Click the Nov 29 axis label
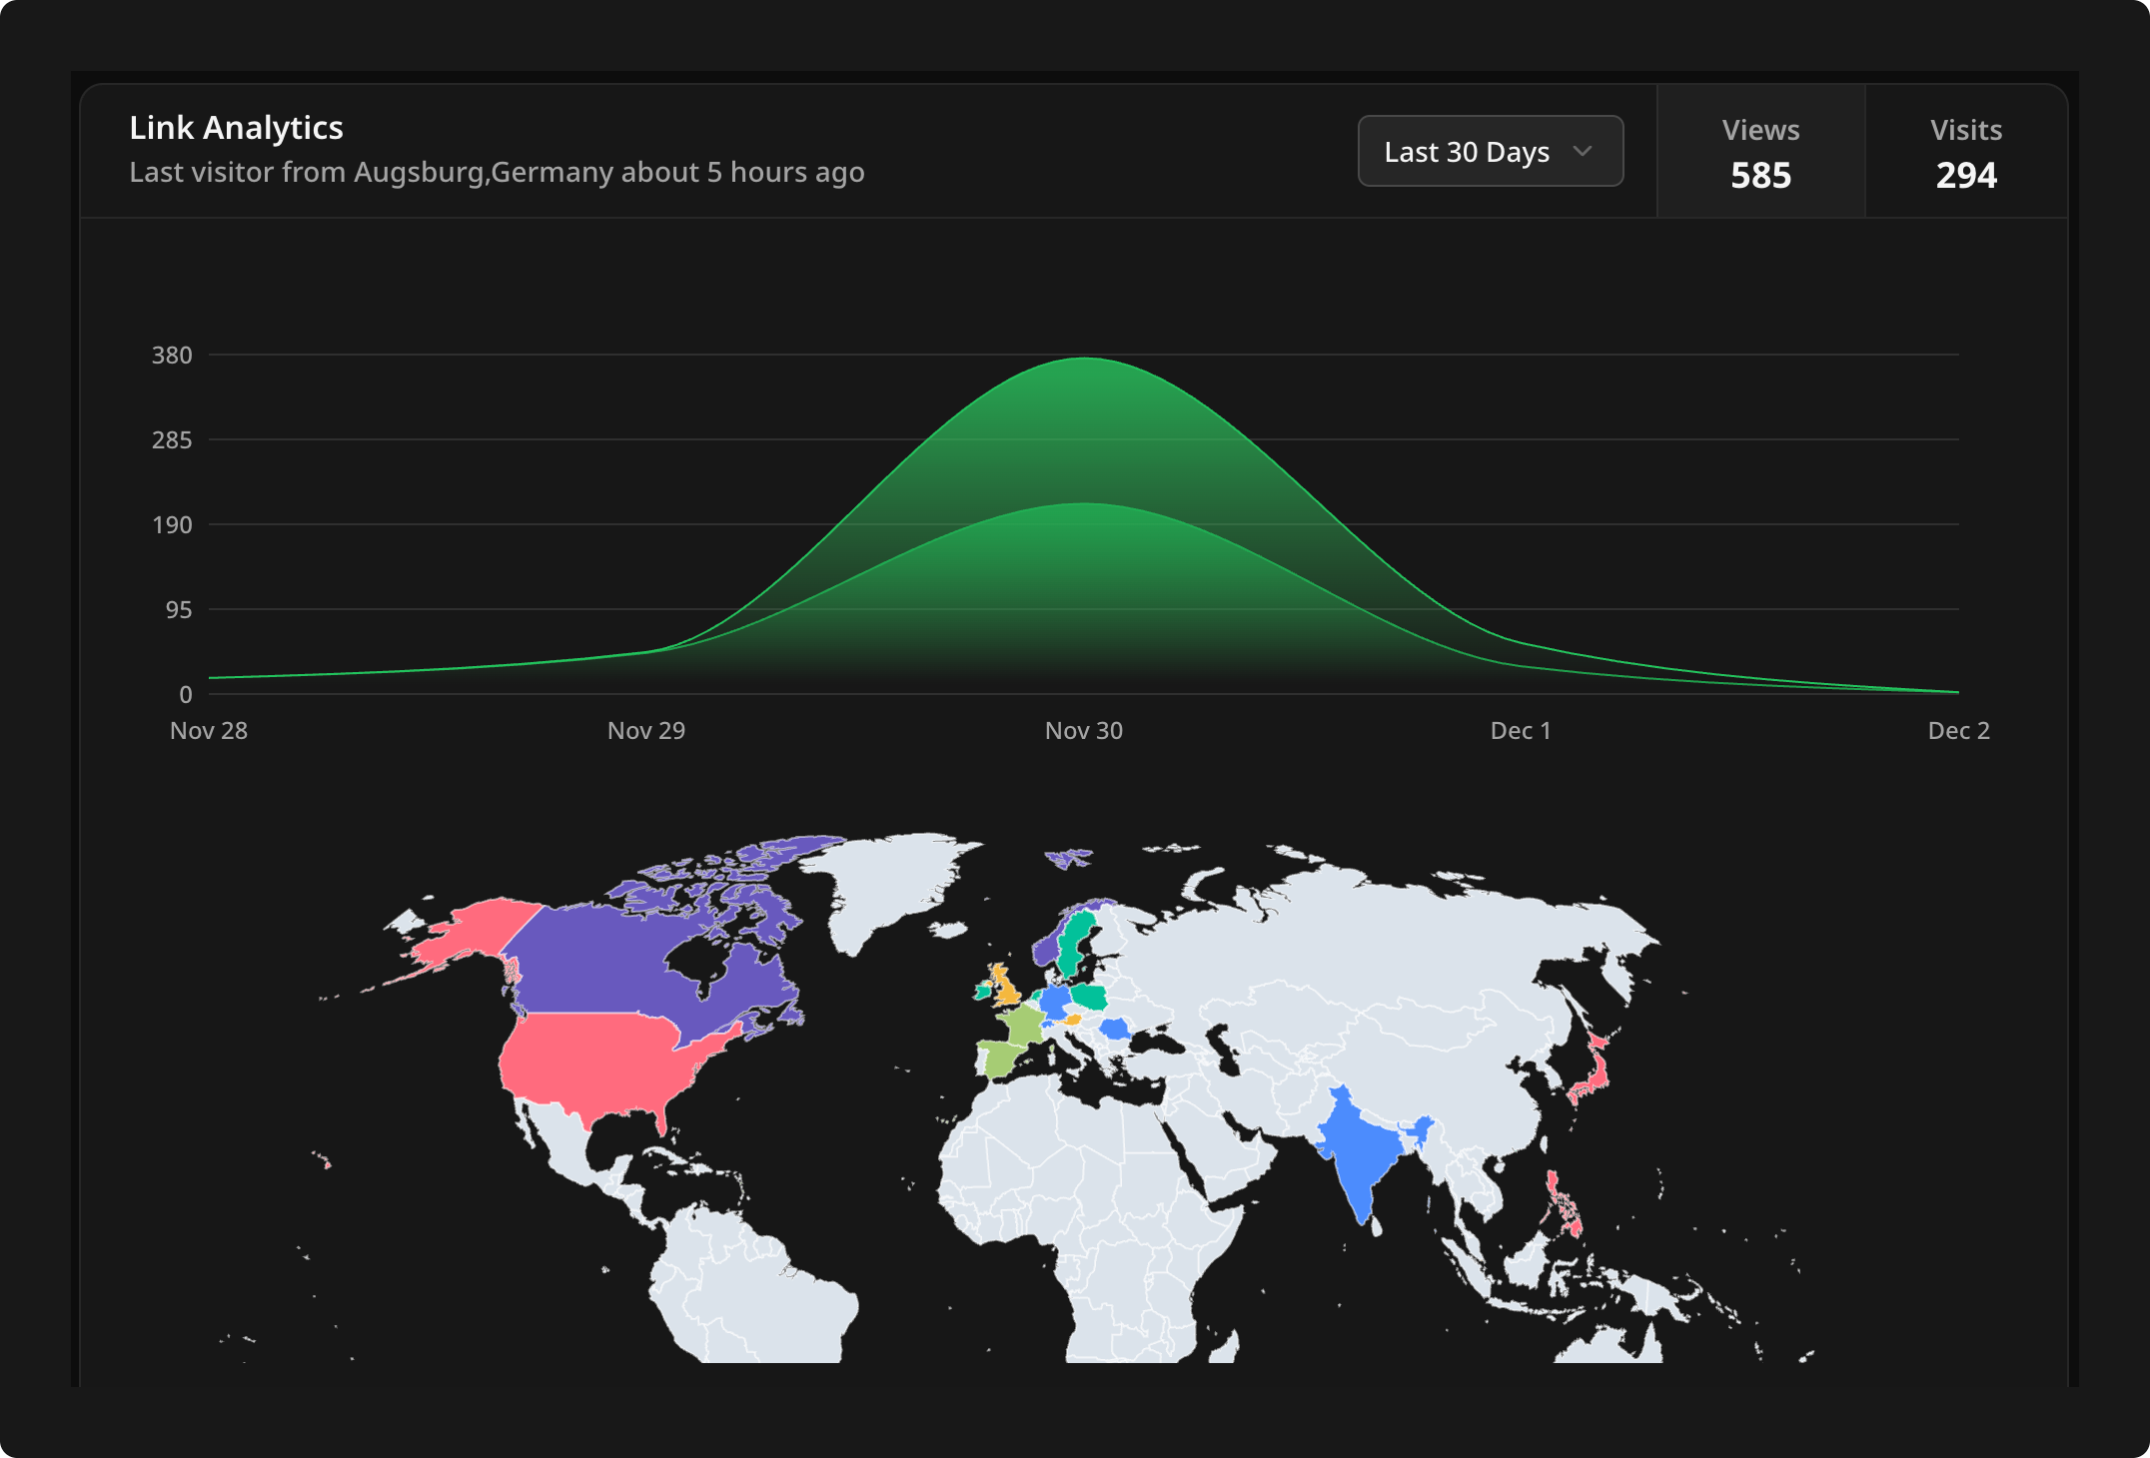Viewport: 2150px width, 1458px height. tap(646, 731)
